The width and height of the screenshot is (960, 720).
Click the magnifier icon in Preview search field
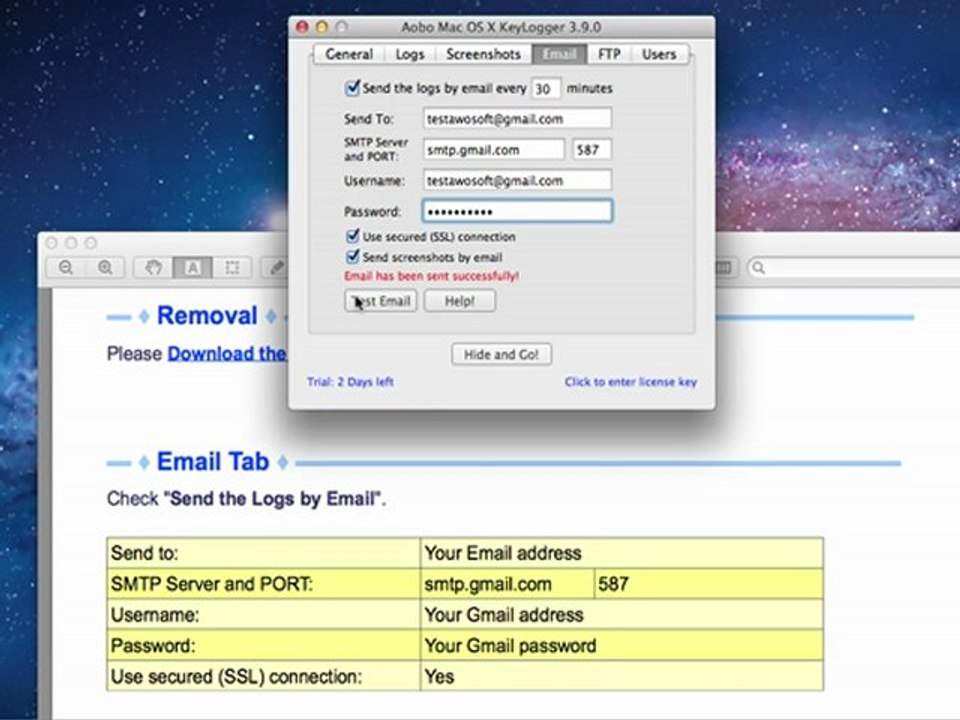pyautogui.click(x=759, y=268)
